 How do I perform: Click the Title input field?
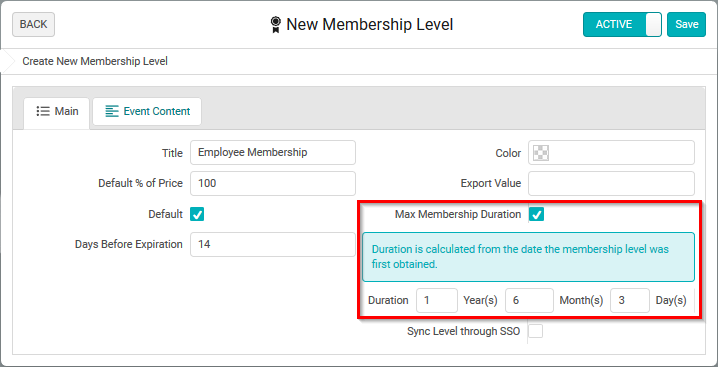pos(273,153)
